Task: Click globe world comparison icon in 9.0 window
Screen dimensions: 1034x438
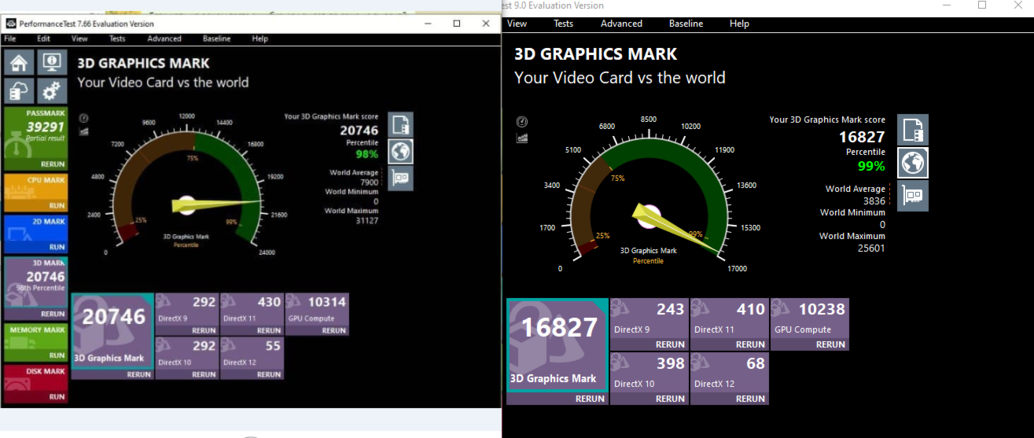Action: [x=913, y=163]
